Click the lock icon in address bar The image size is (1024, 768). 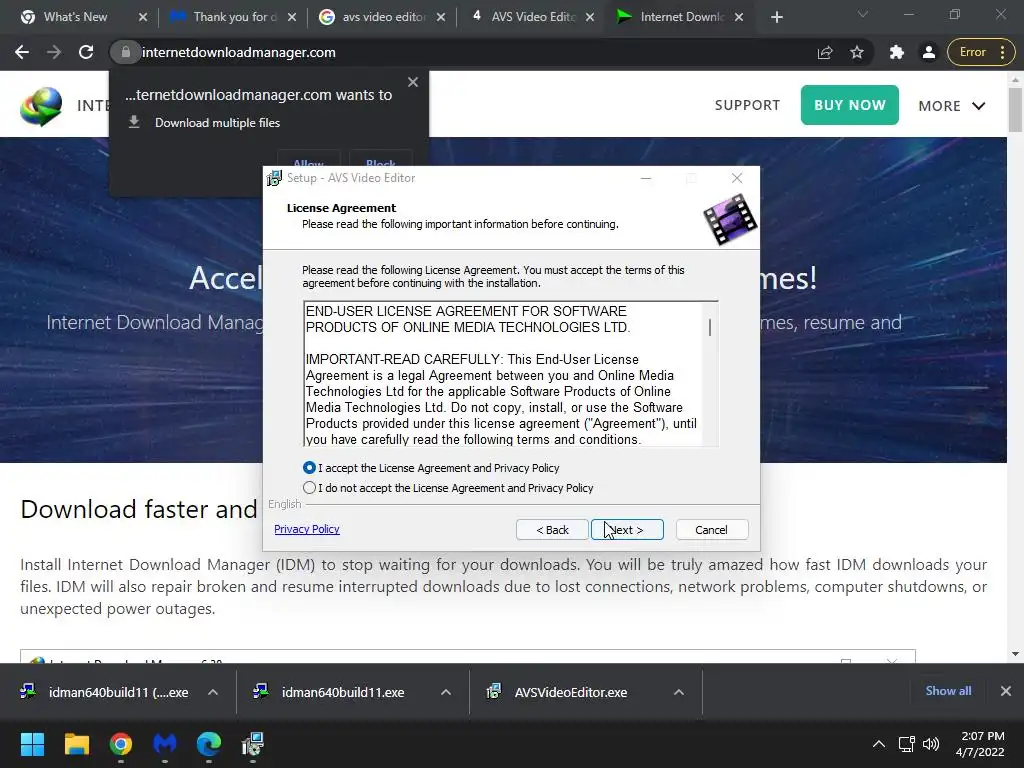coord(125,52)
